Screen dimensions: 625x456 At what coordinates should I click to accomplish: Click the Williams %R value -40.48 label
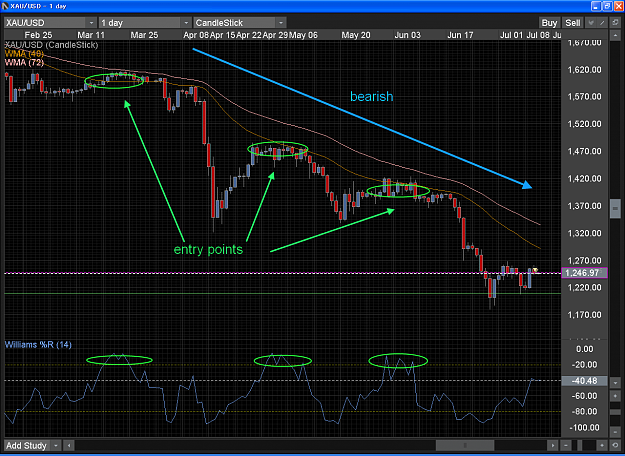[584, 381]
